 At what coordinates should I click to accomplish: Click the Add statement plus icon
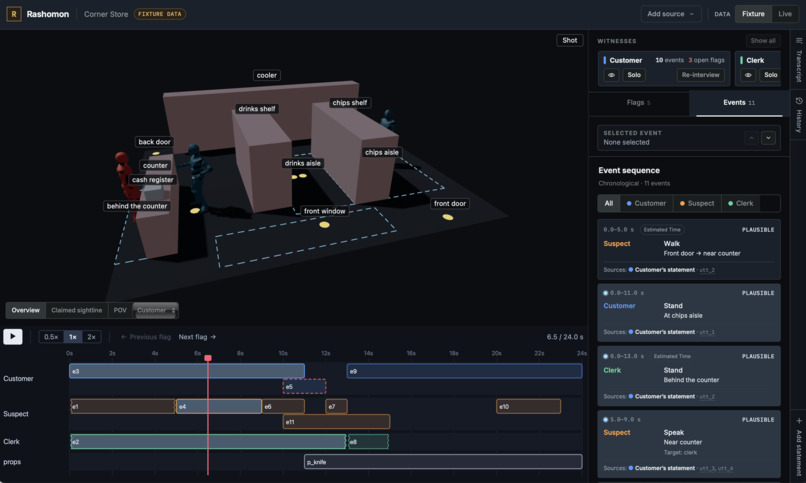point(798,421)
